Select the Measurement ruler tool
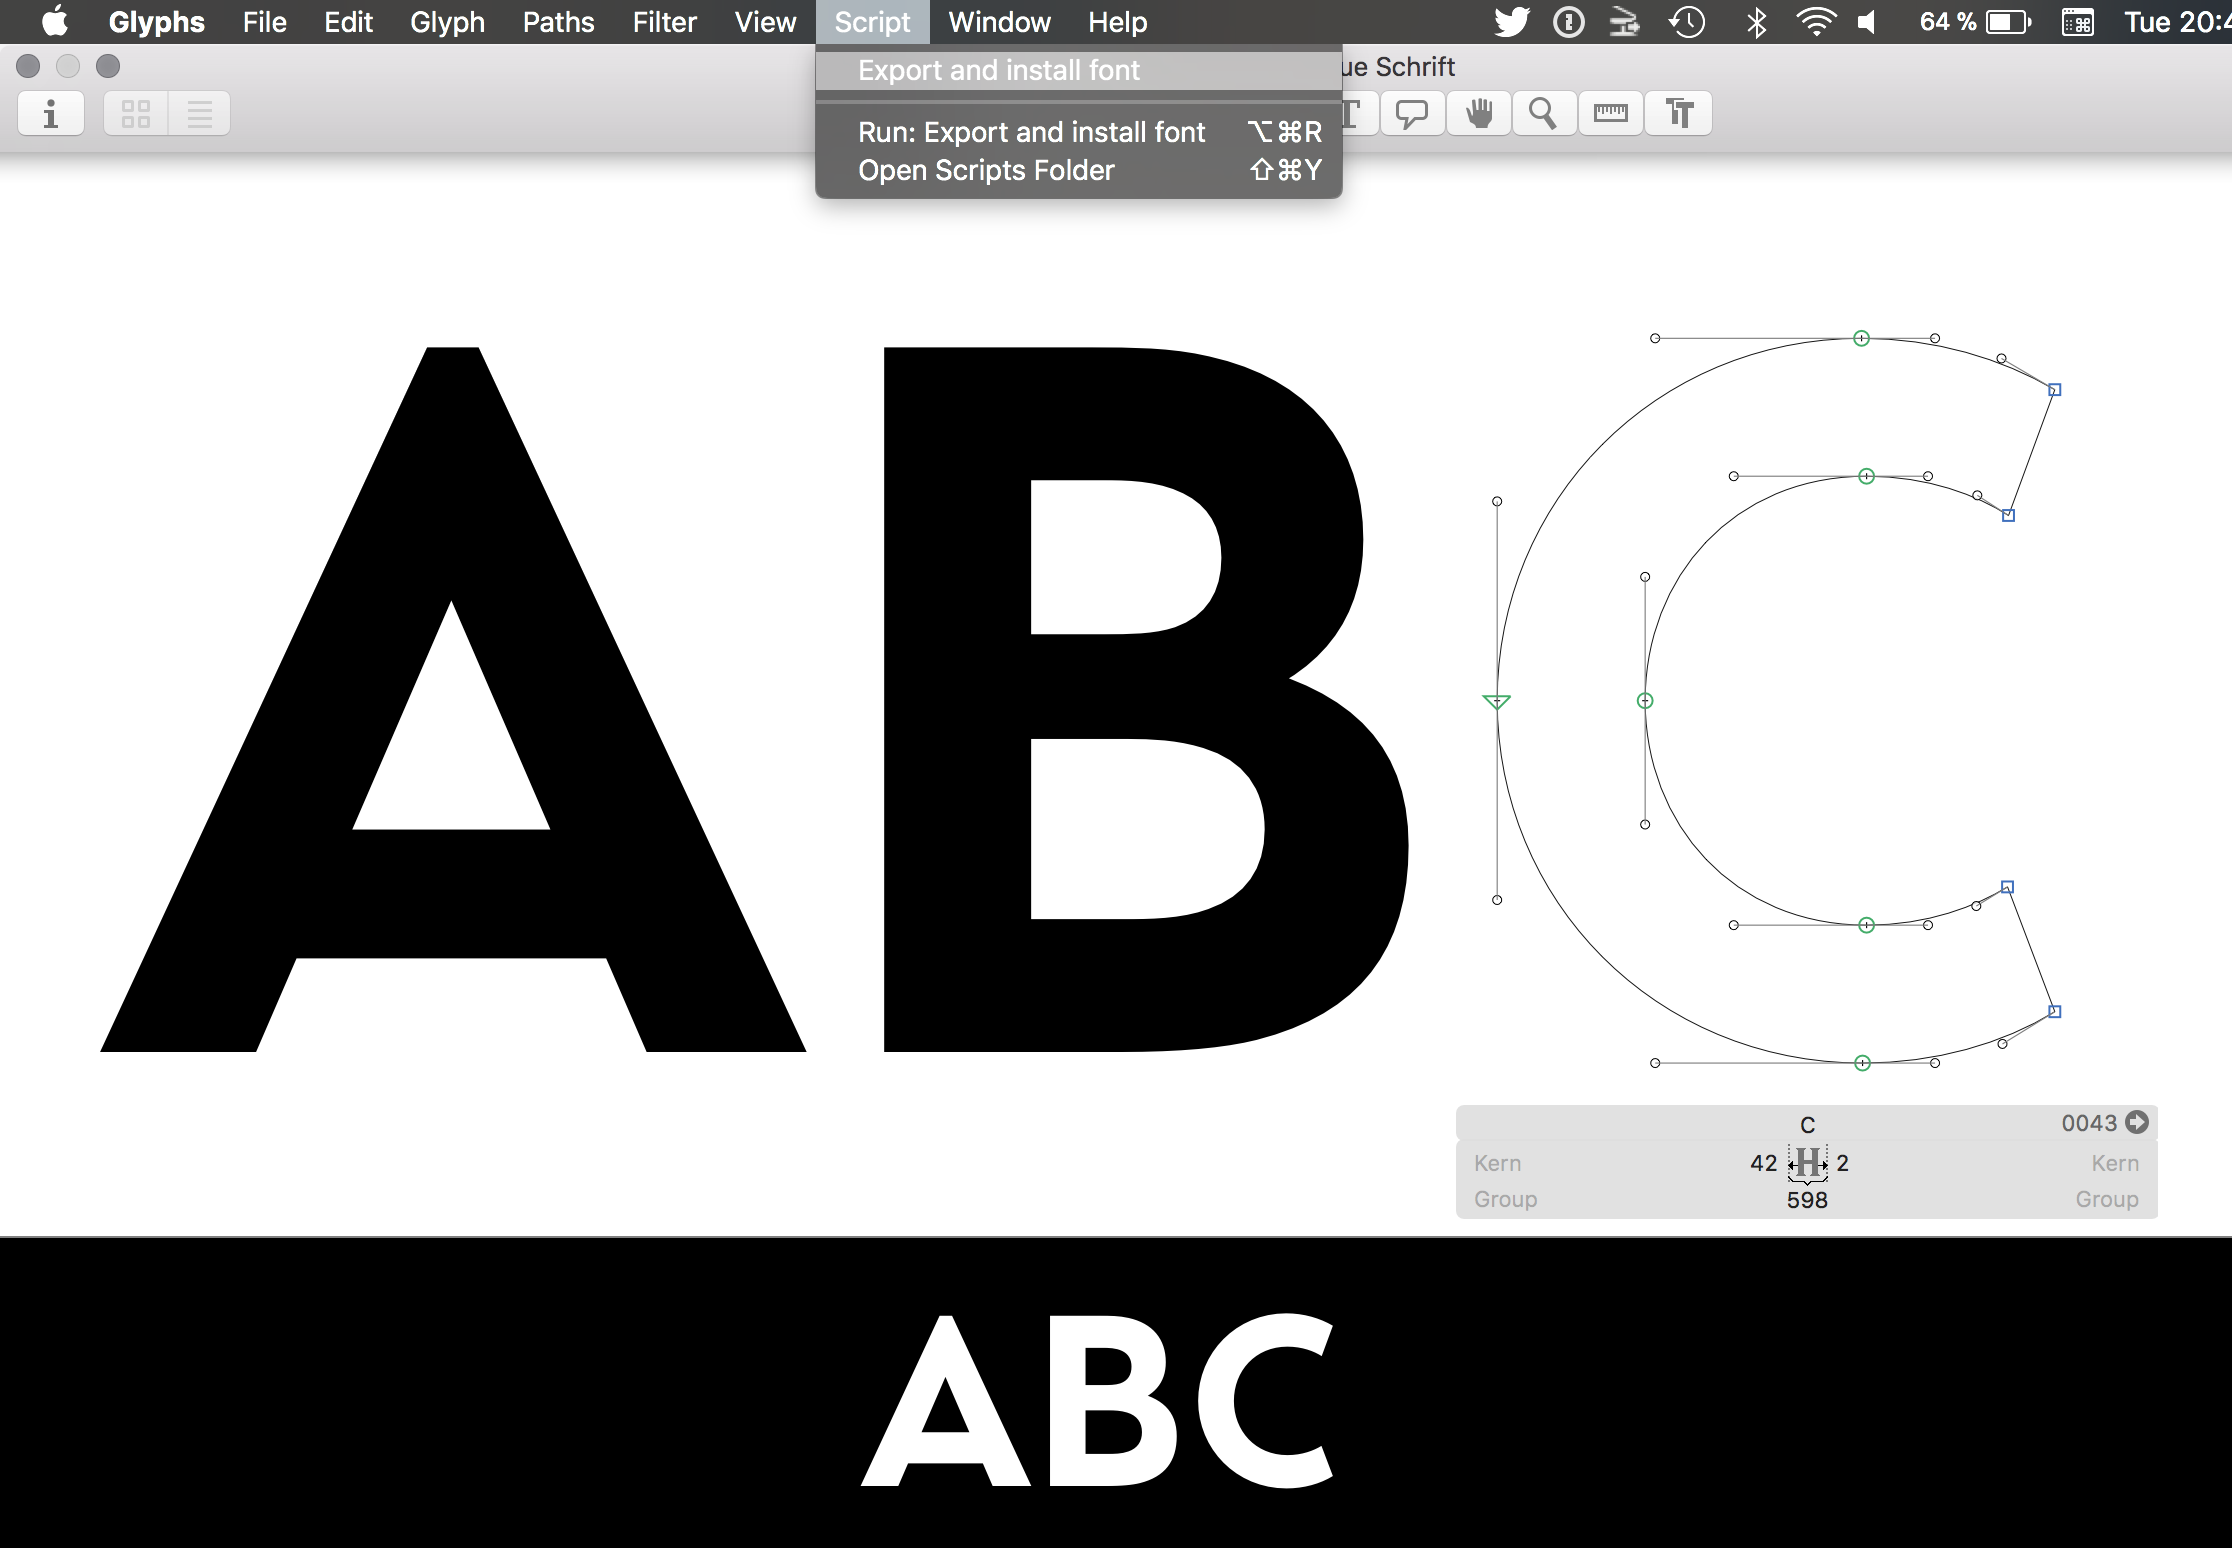Screen dimensions: 2232x1548 coord(1610,113)
